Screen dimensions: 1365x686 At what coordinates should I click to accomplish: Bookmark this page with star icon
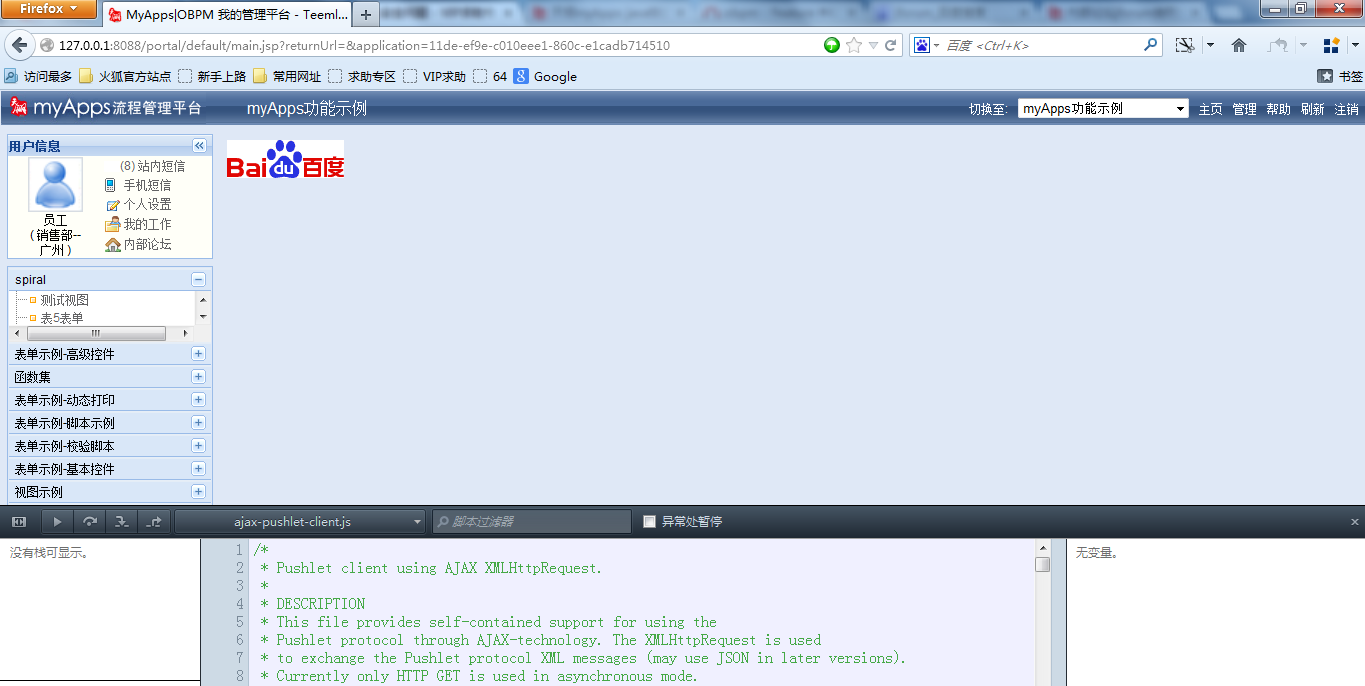(x=854, y=45)
